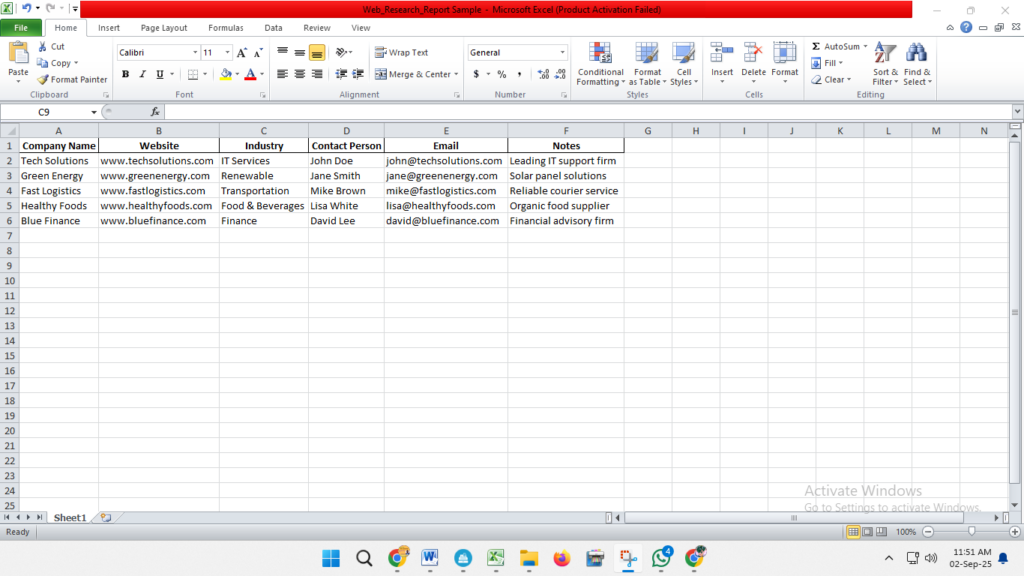This screenshot has height=576, width=1024.
Task: Increase the font size with Grow Font
Action: [x=242, y=52]
